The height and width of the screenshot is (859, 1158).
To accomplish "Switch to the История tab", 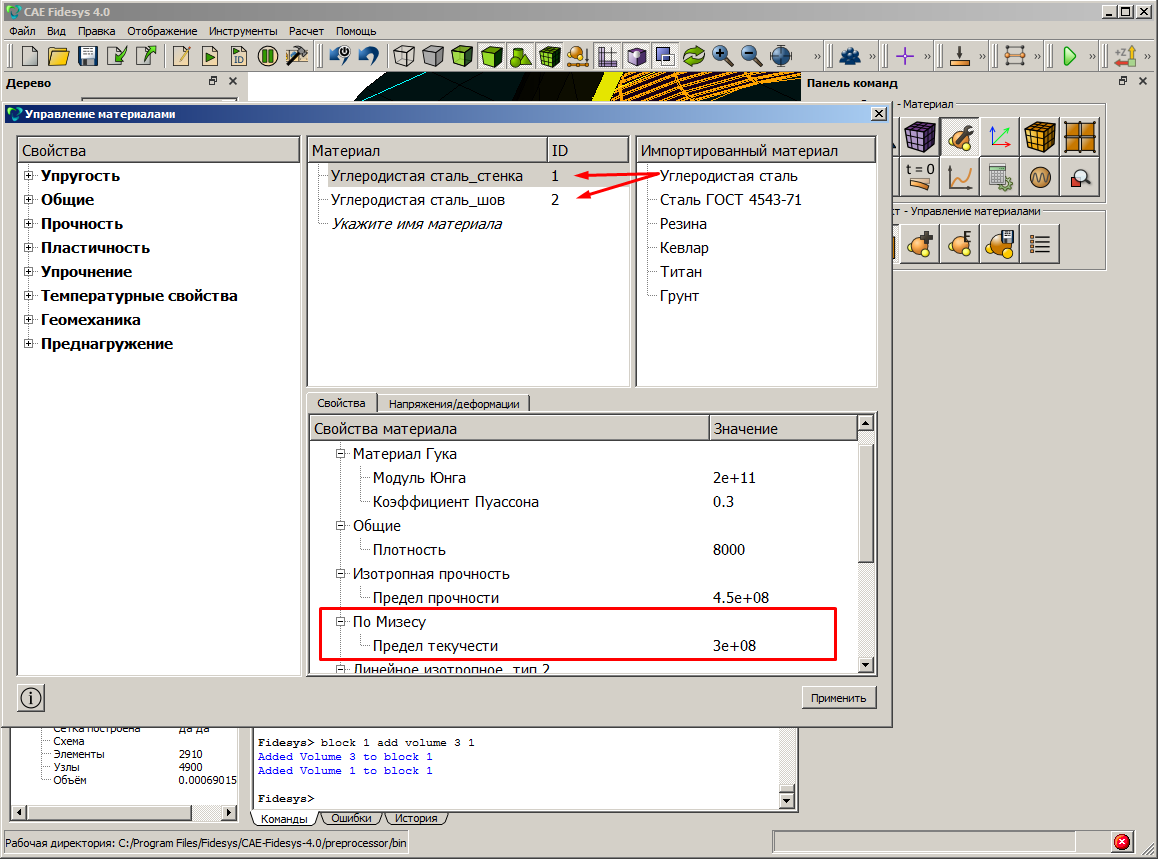I will [x=415, y=818].
